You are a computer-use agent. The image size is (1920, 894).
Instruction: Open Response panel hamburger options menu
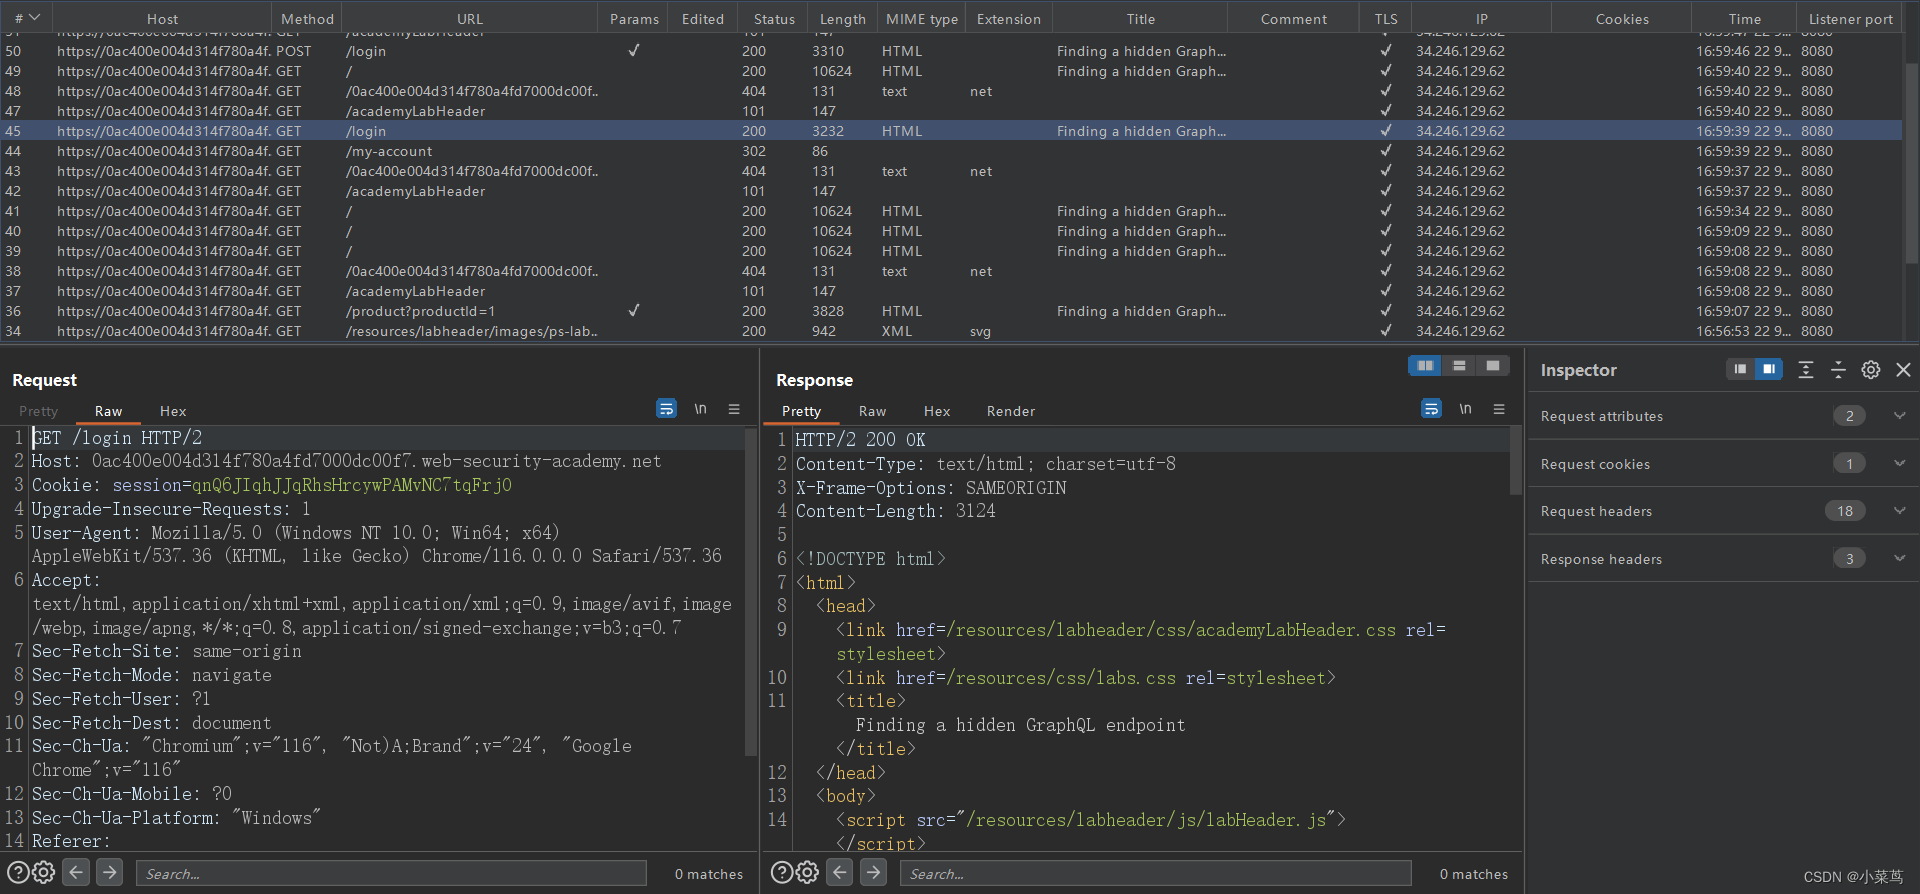[1499, 409]
